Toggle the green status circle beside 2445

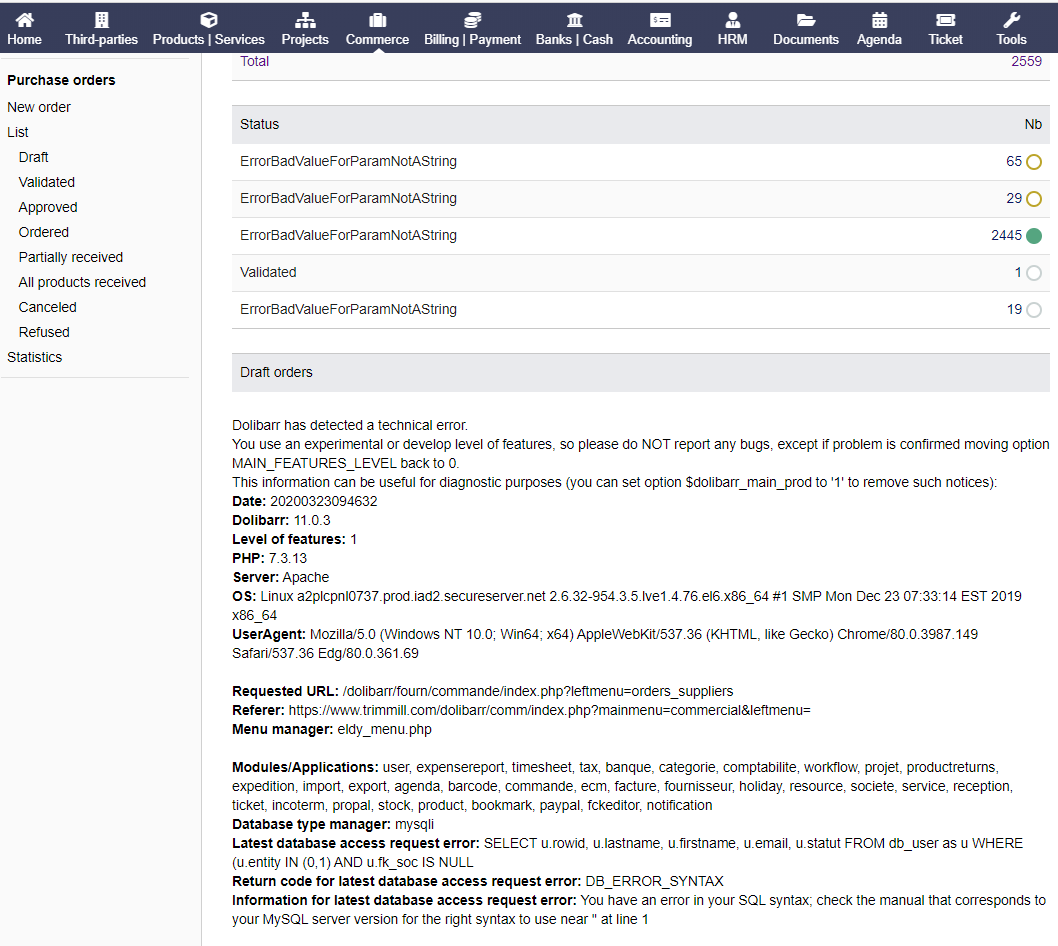(x=1034, y=236)
